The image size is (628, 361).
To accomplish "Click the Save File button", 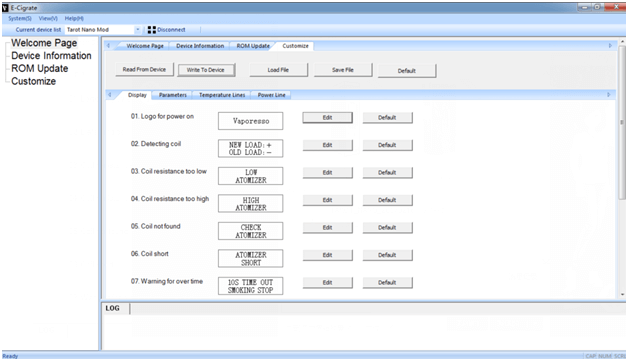I will pos(343,70).
